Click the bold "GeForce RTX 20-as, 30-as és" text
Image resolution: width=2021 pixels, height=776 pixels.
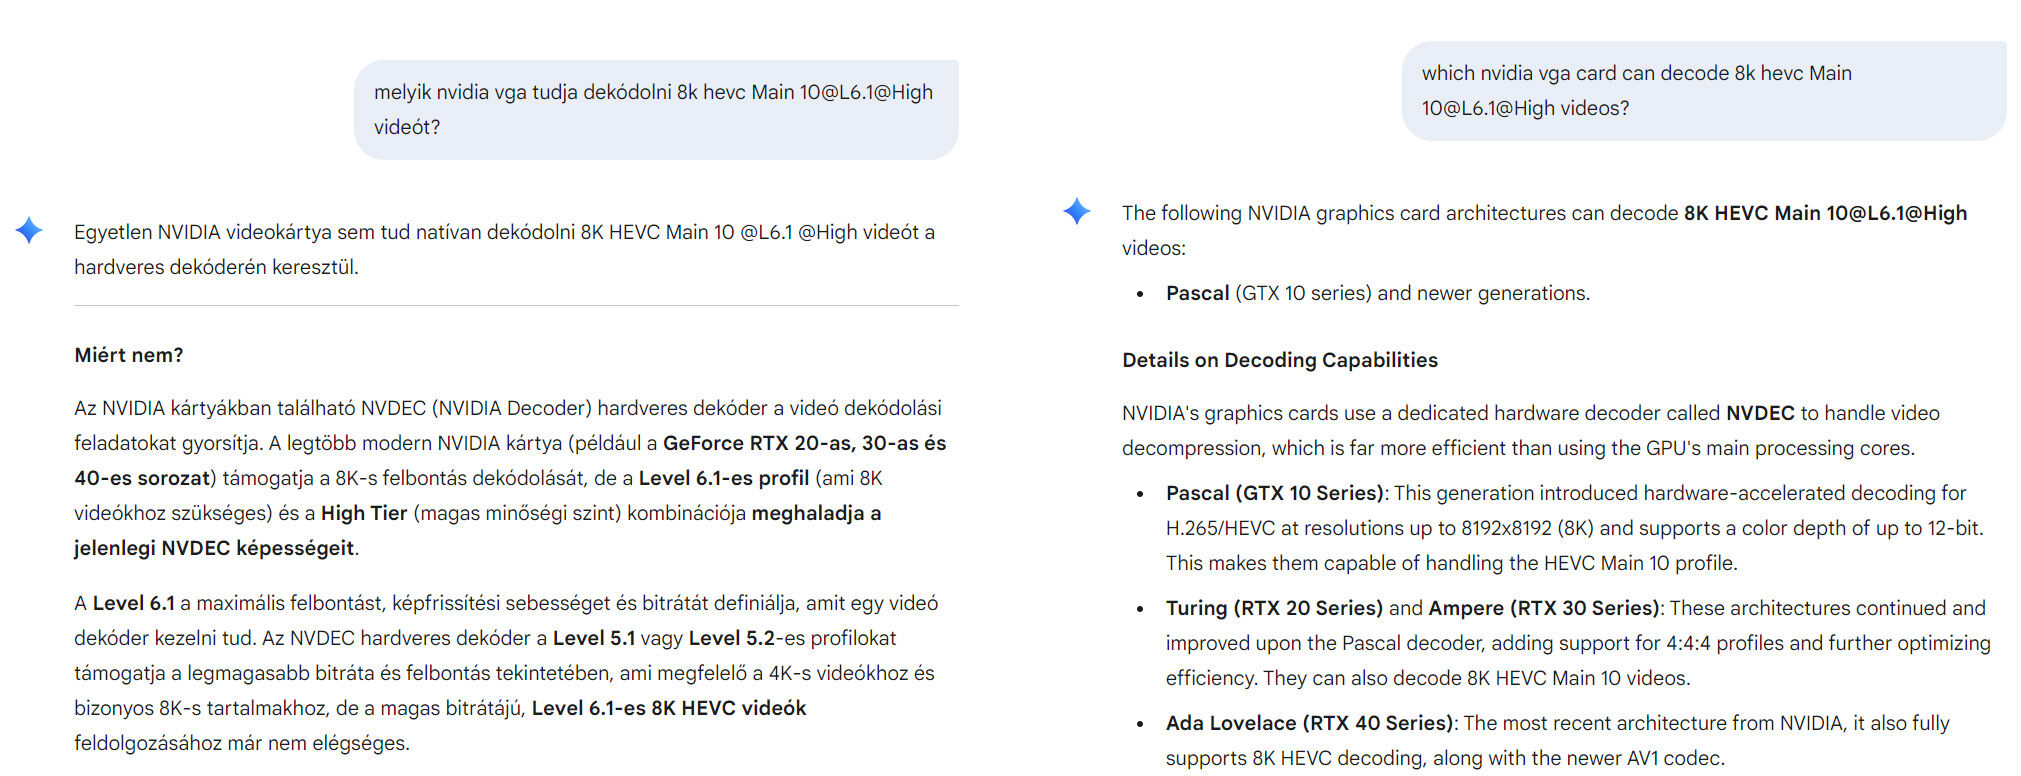804,443
